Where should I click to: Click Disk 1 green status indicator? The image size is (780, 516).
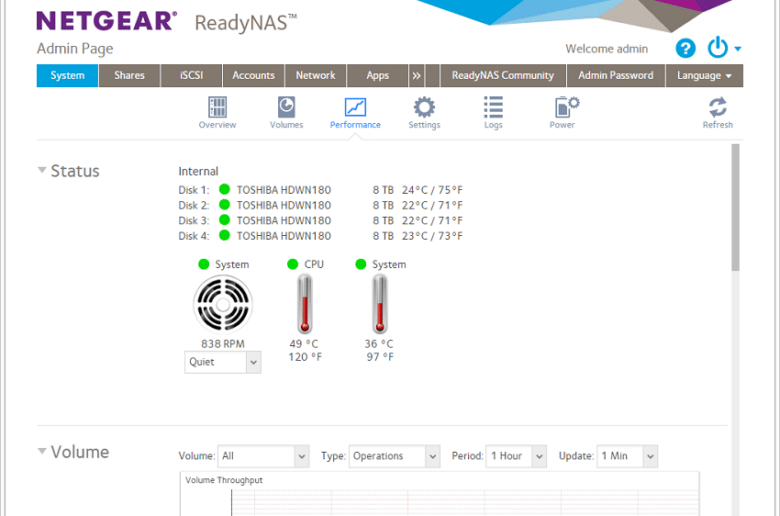click(x=224, y=189)
